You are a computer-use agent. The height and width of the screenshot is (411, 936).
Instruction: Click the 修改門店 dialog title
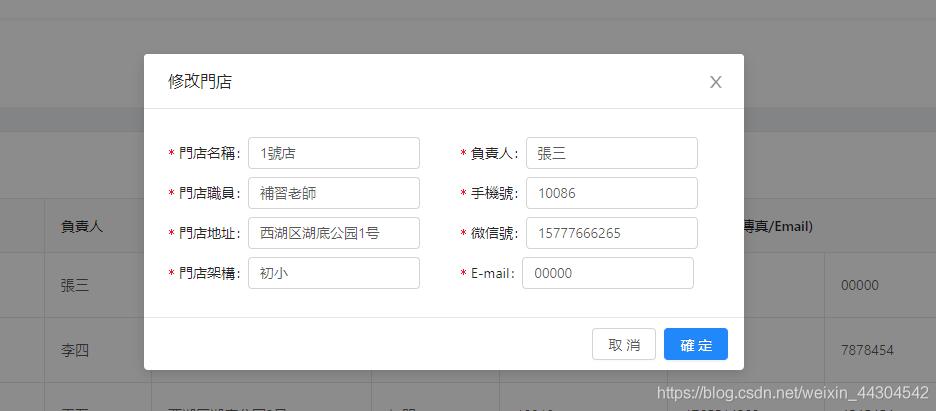pos(200,82)
